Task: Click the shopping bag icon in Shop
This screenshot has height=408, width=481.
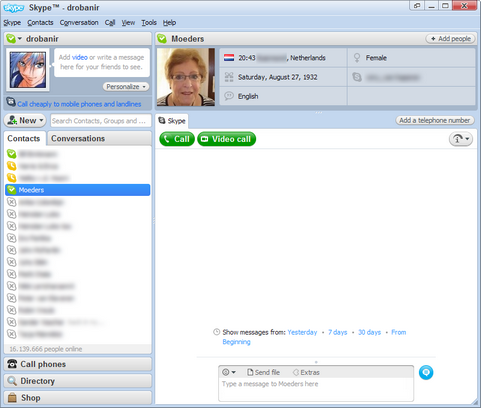Action: [12, 398]
